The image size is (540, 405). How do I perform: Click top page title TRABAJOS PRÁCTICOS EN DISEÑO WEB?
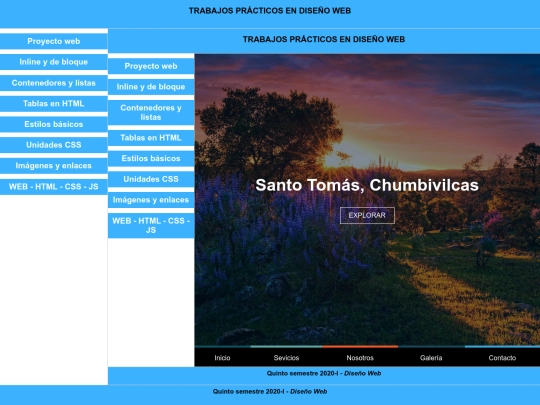coord(270,11)
